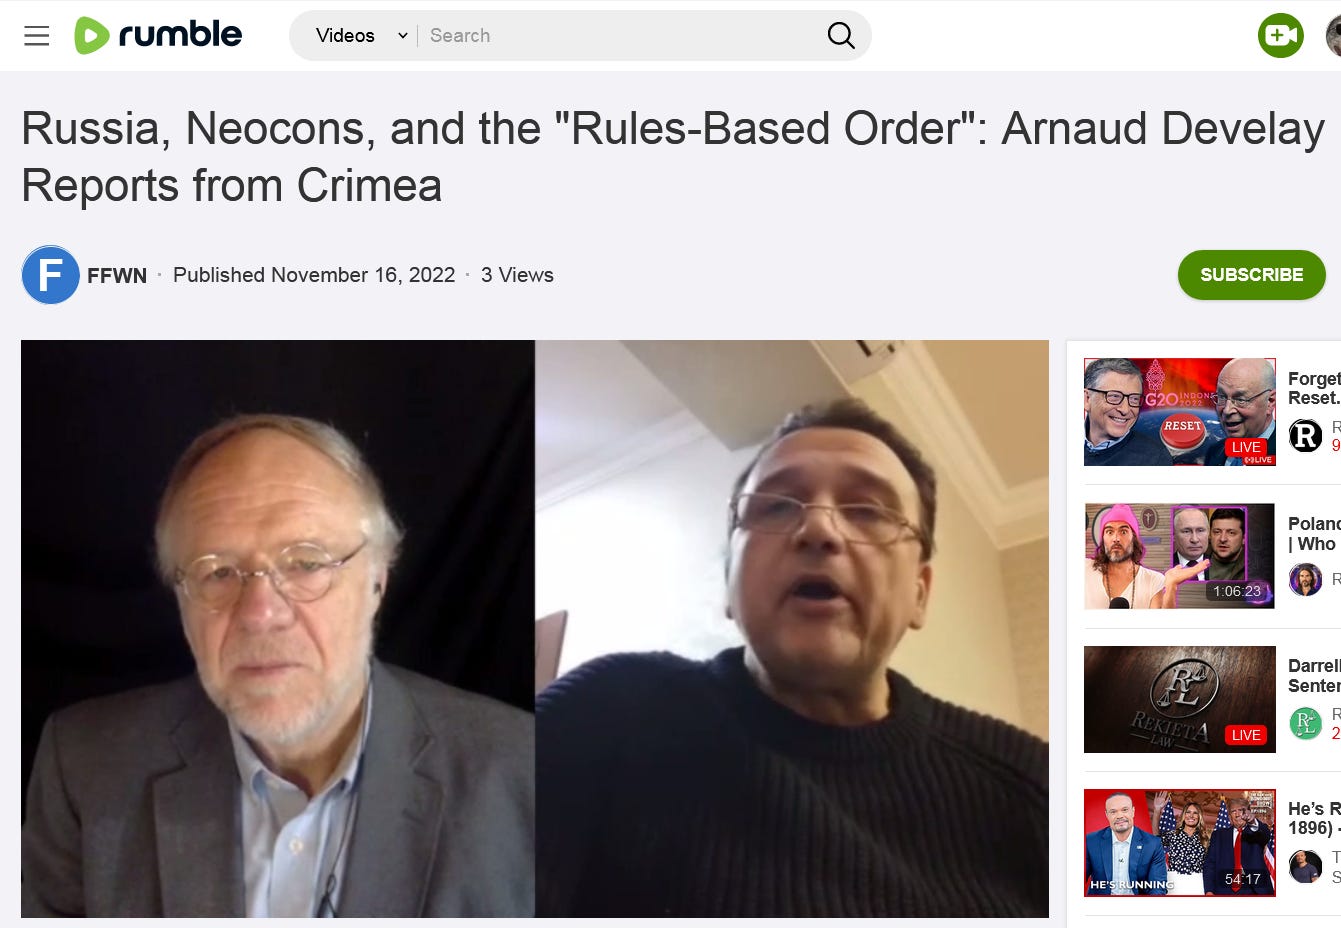Click the Rumble logo

[158, 35]
